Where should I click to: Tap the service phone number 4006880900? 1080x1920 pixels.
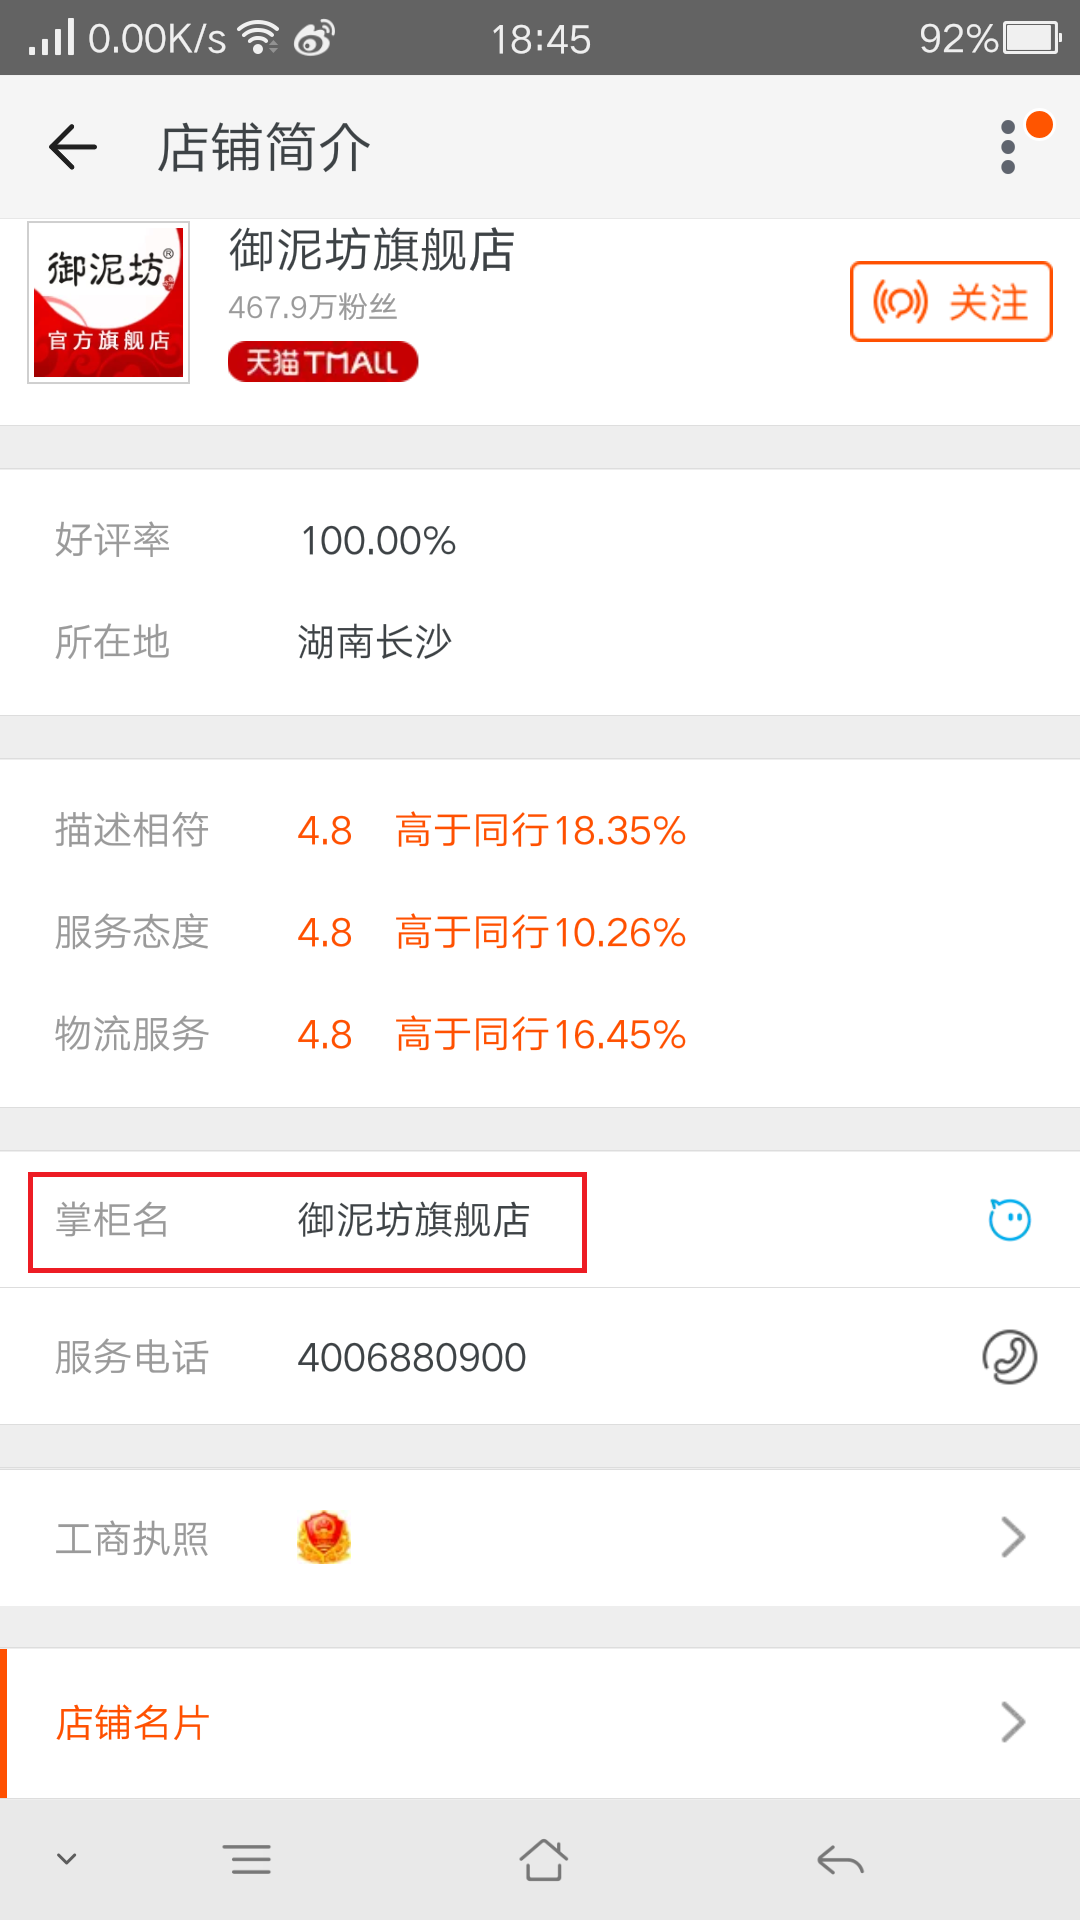[x=412, y=1358]
